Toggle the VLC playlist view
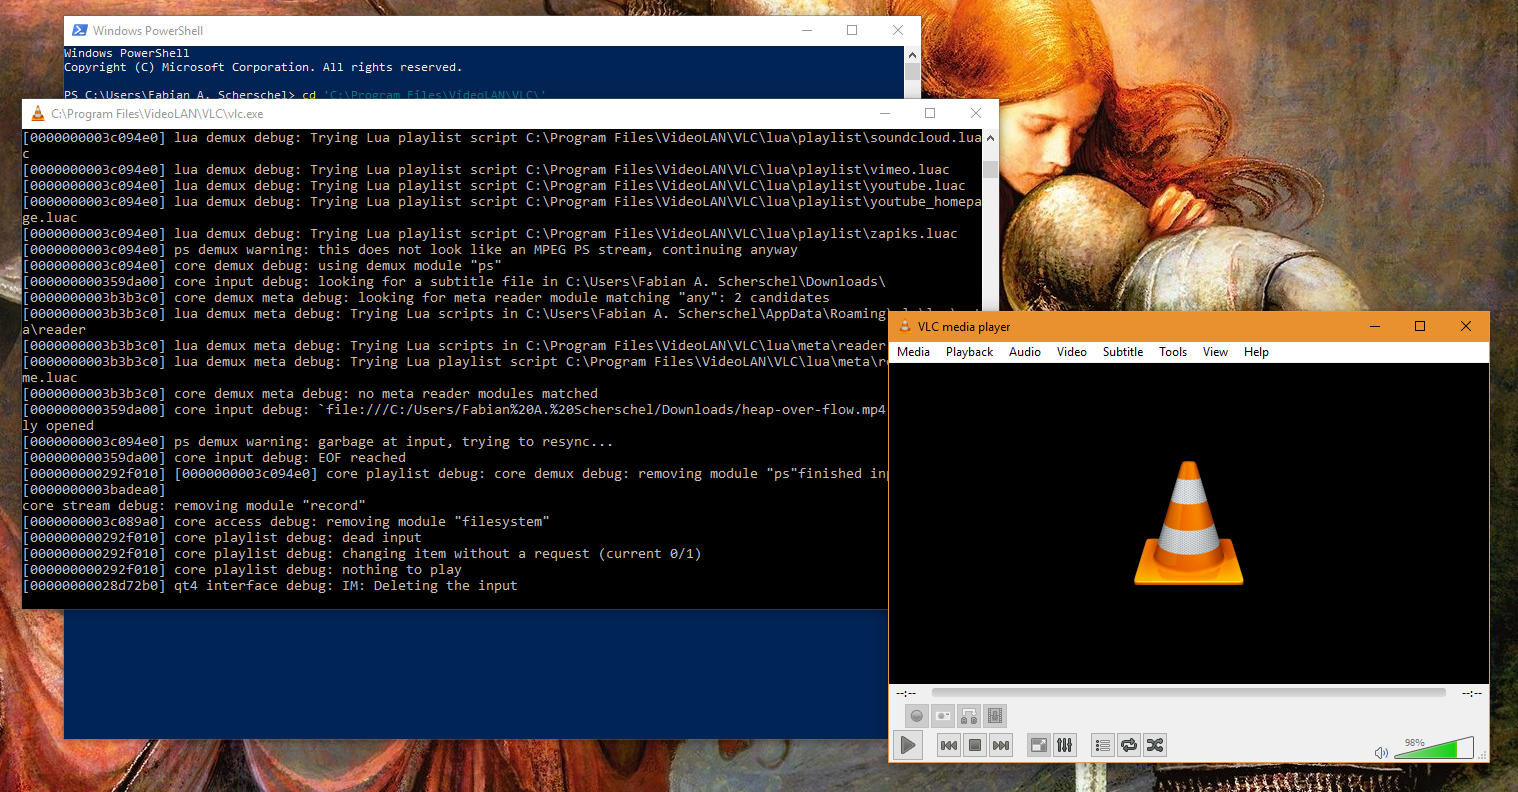Image resolution: width=1518 pixels, height=792 pixels. point(1103,745)
